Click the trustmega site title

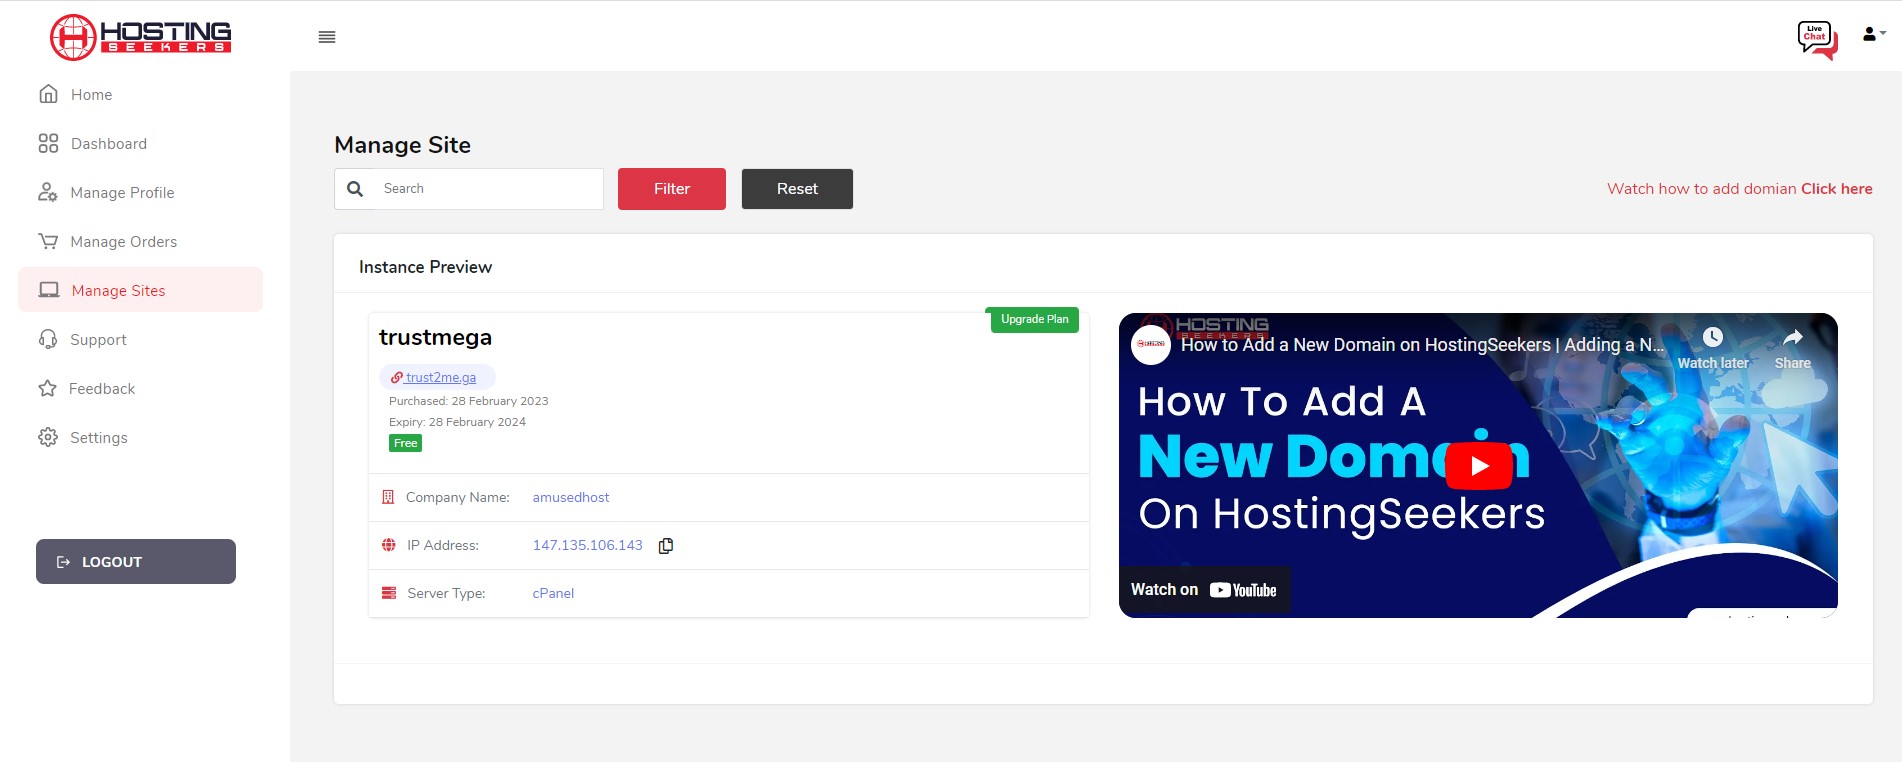(x=435, y=337)
